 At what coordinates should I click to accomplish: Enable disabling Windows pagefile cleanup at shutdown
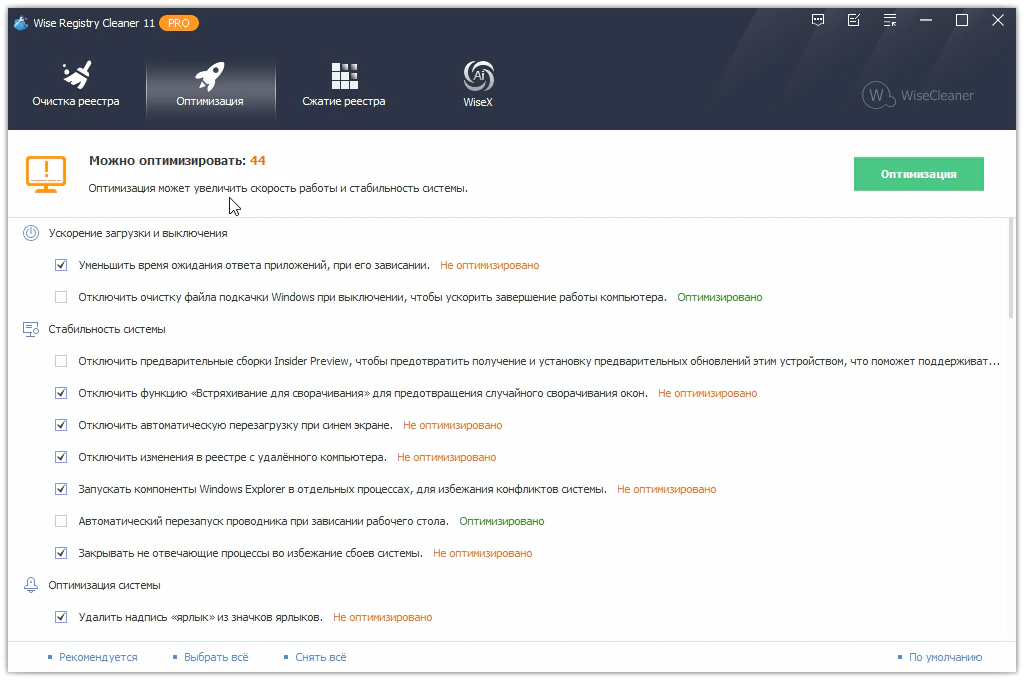(x=61, y=297)
